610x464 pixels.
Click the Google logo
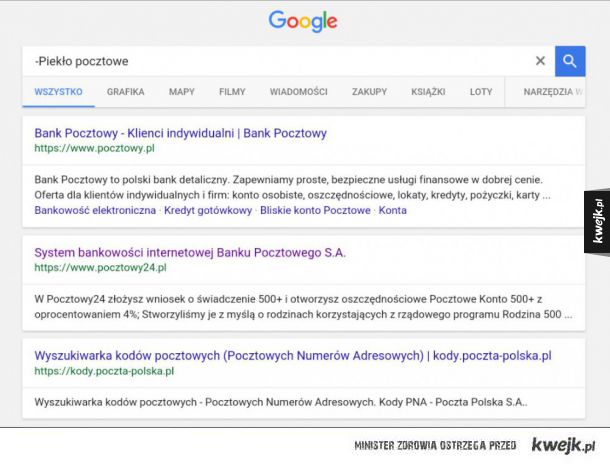pyautogui.click(x=303, y=21)
